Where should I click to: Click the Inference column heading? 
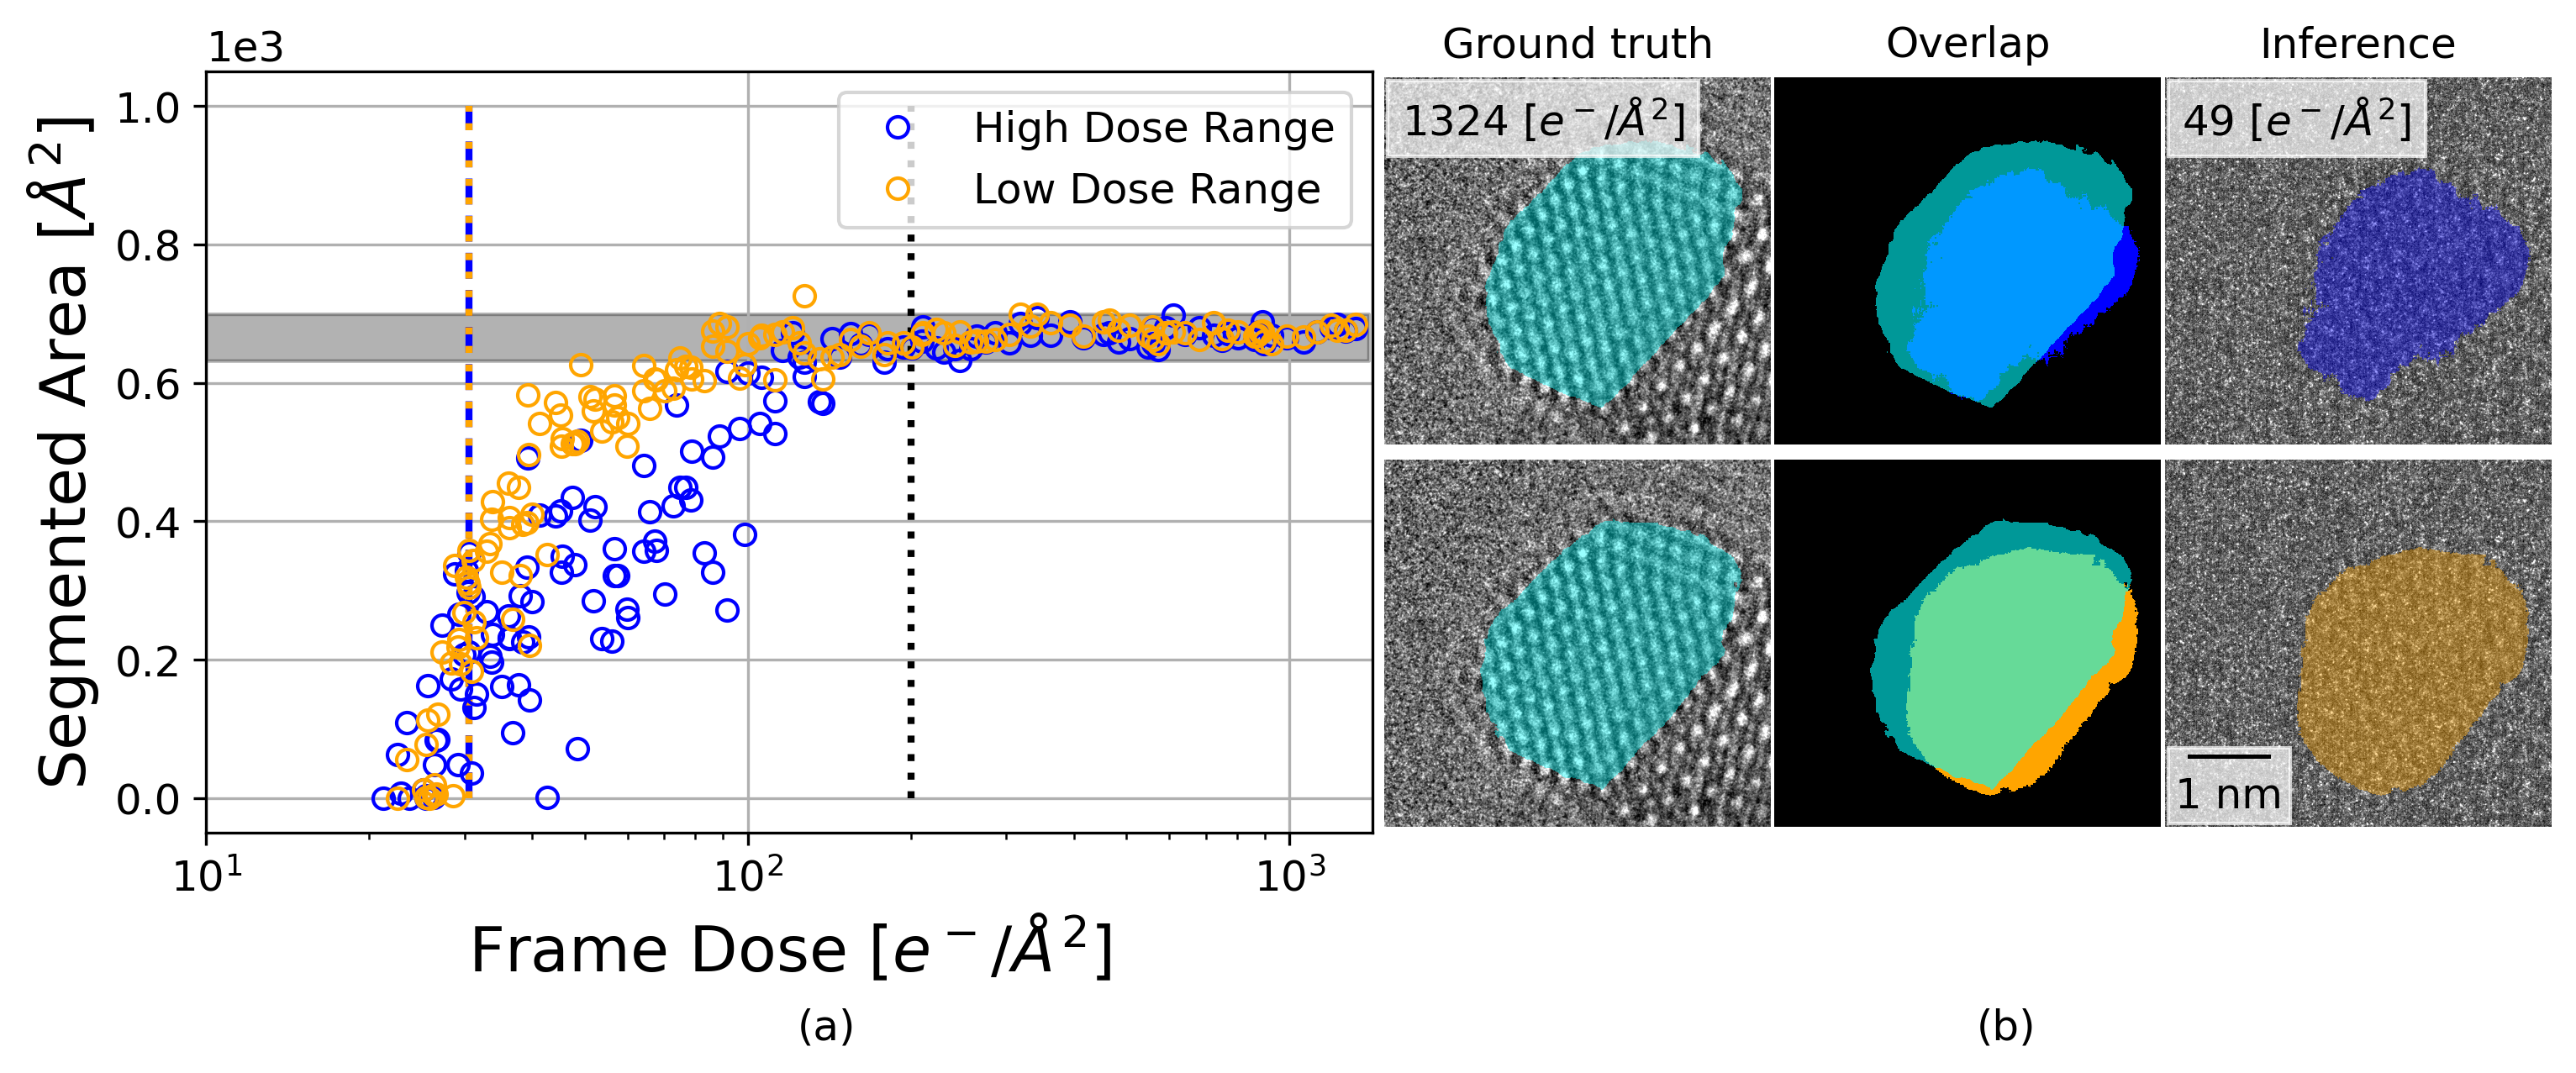pos(2357,44)
